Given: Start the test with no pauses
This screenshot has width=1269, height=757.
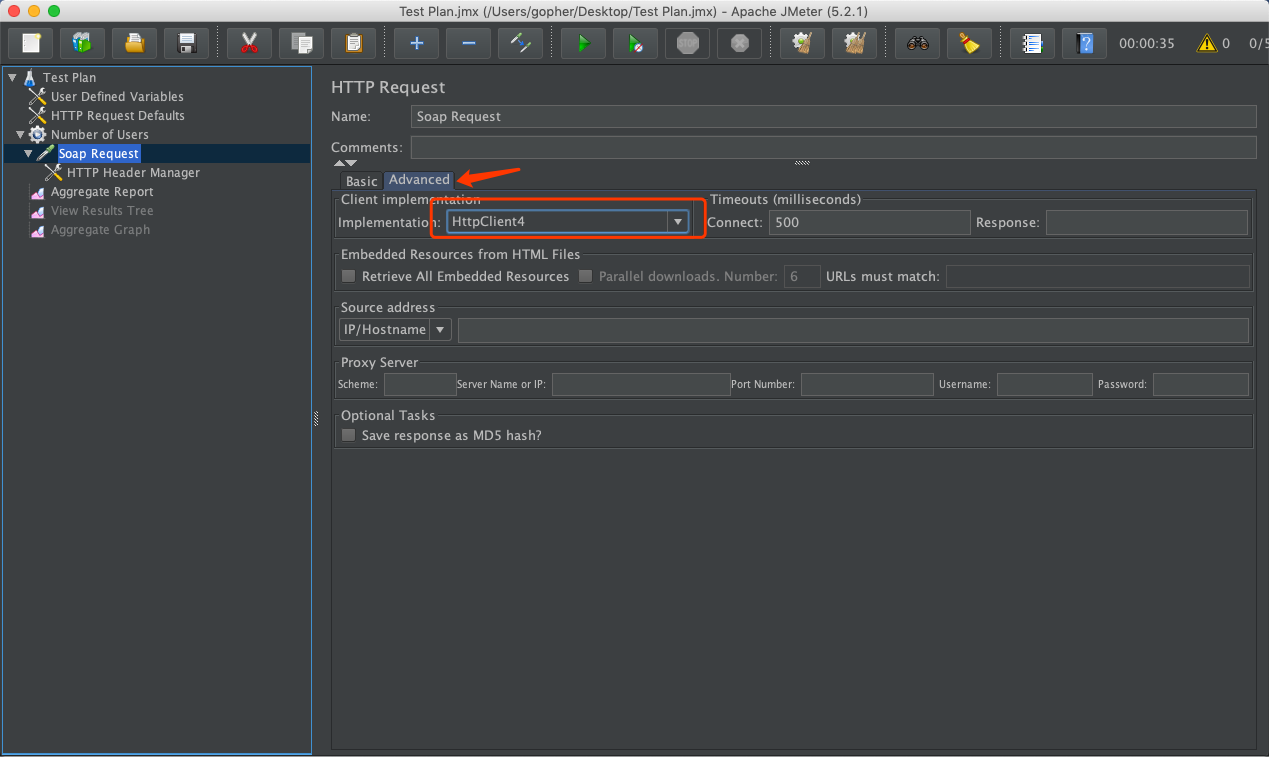Looking at the screenshot, I should (635, 43).
